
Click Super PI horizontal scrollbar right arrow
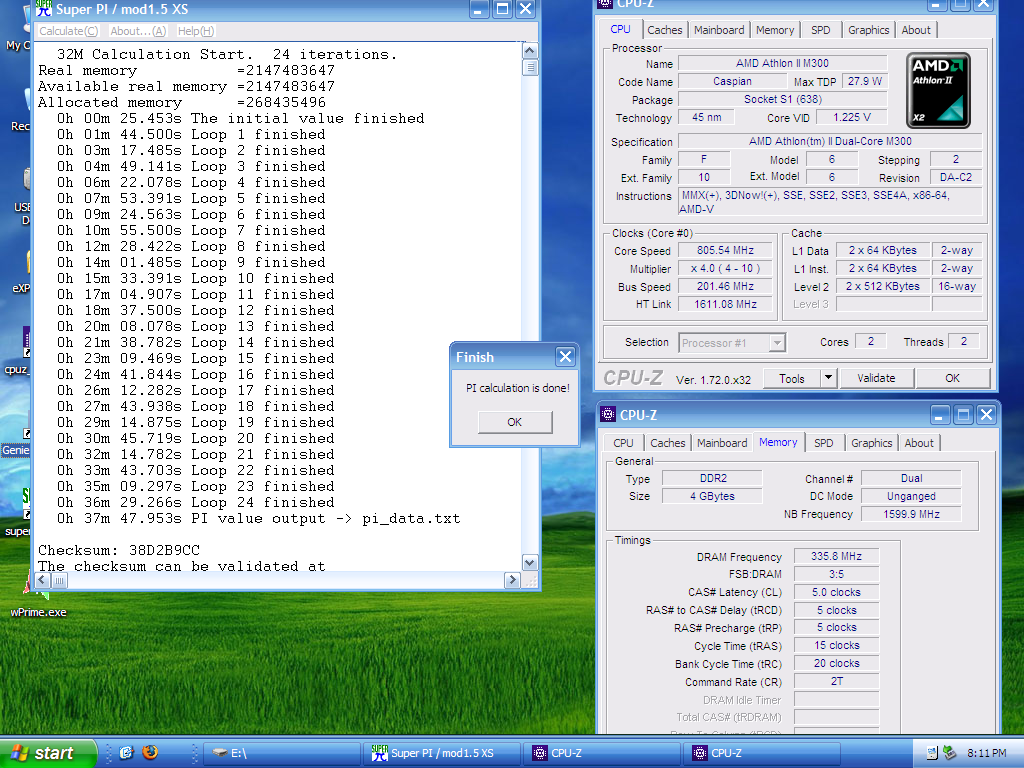[512, 580]
